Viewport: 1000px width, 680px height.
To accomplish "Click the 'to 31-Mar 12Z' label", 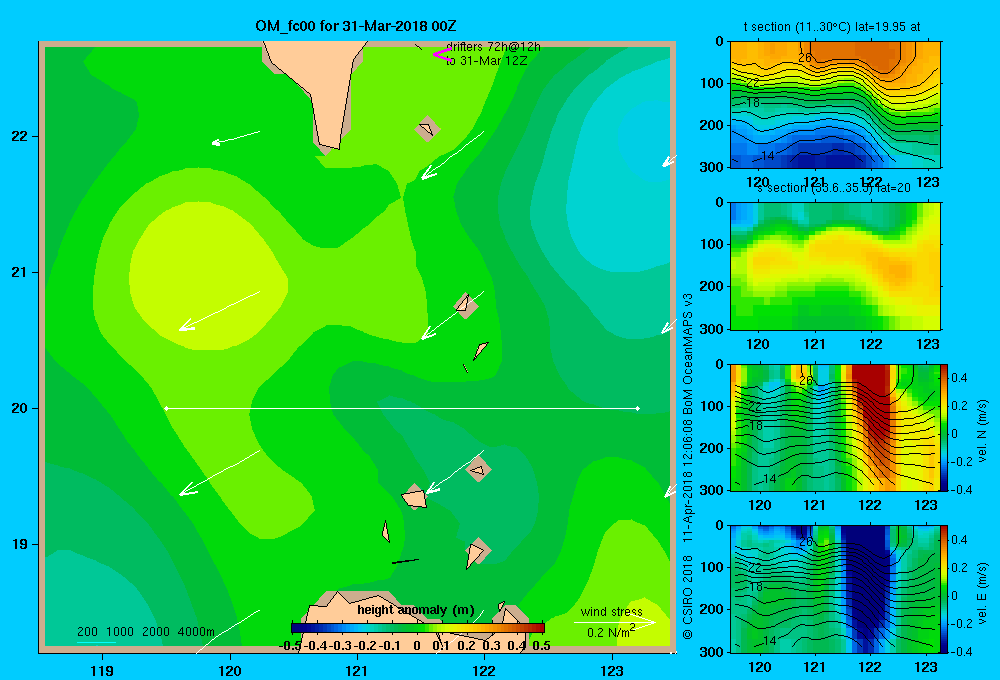I will pos(487,61).
